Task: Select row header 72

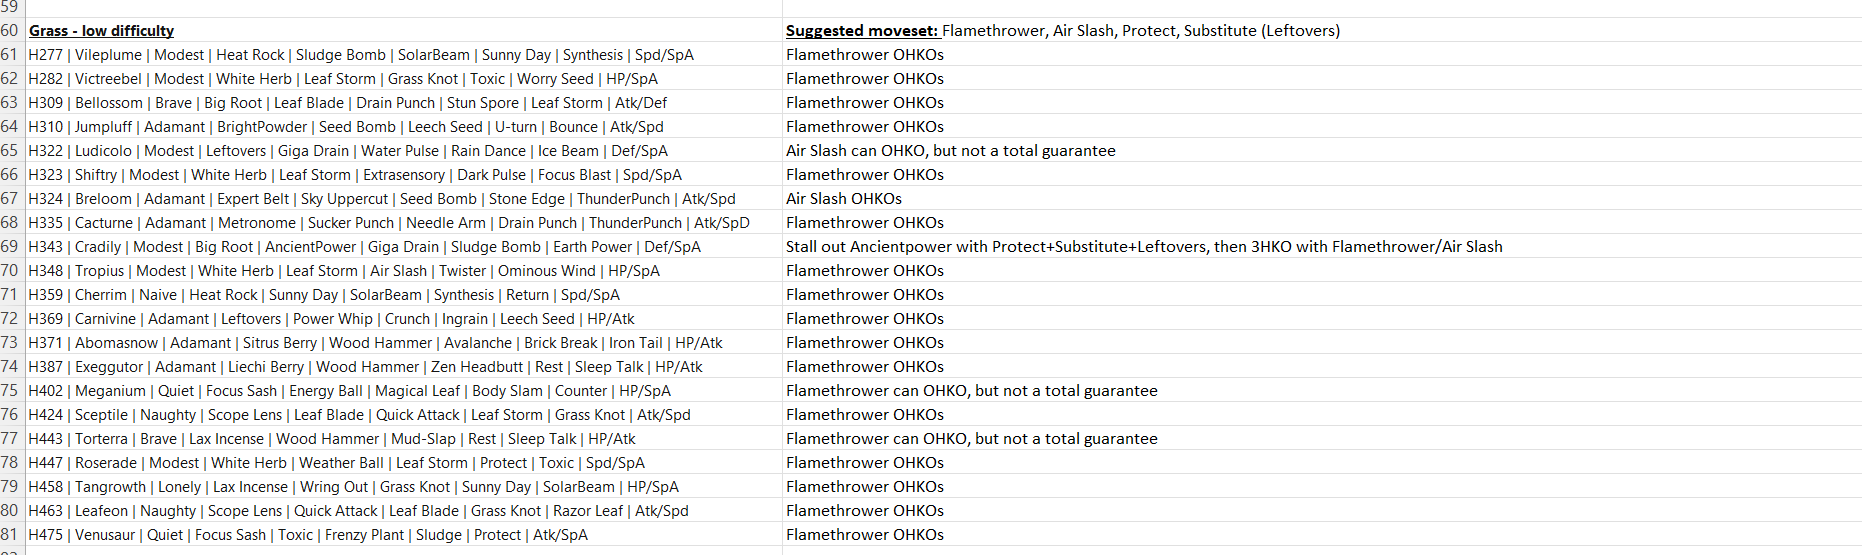Action: (x=12, y=319)
